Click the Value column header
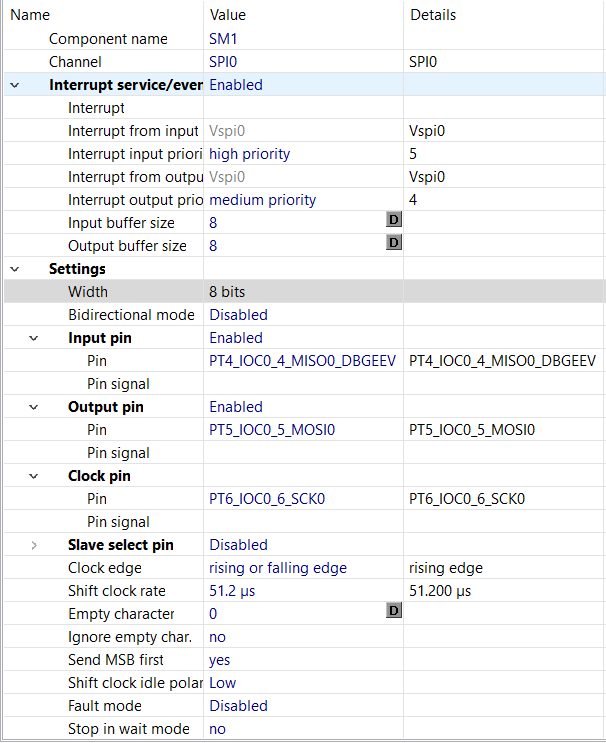Image resolution: width=606 pixels, height=743 pixels. coord(228,15)
